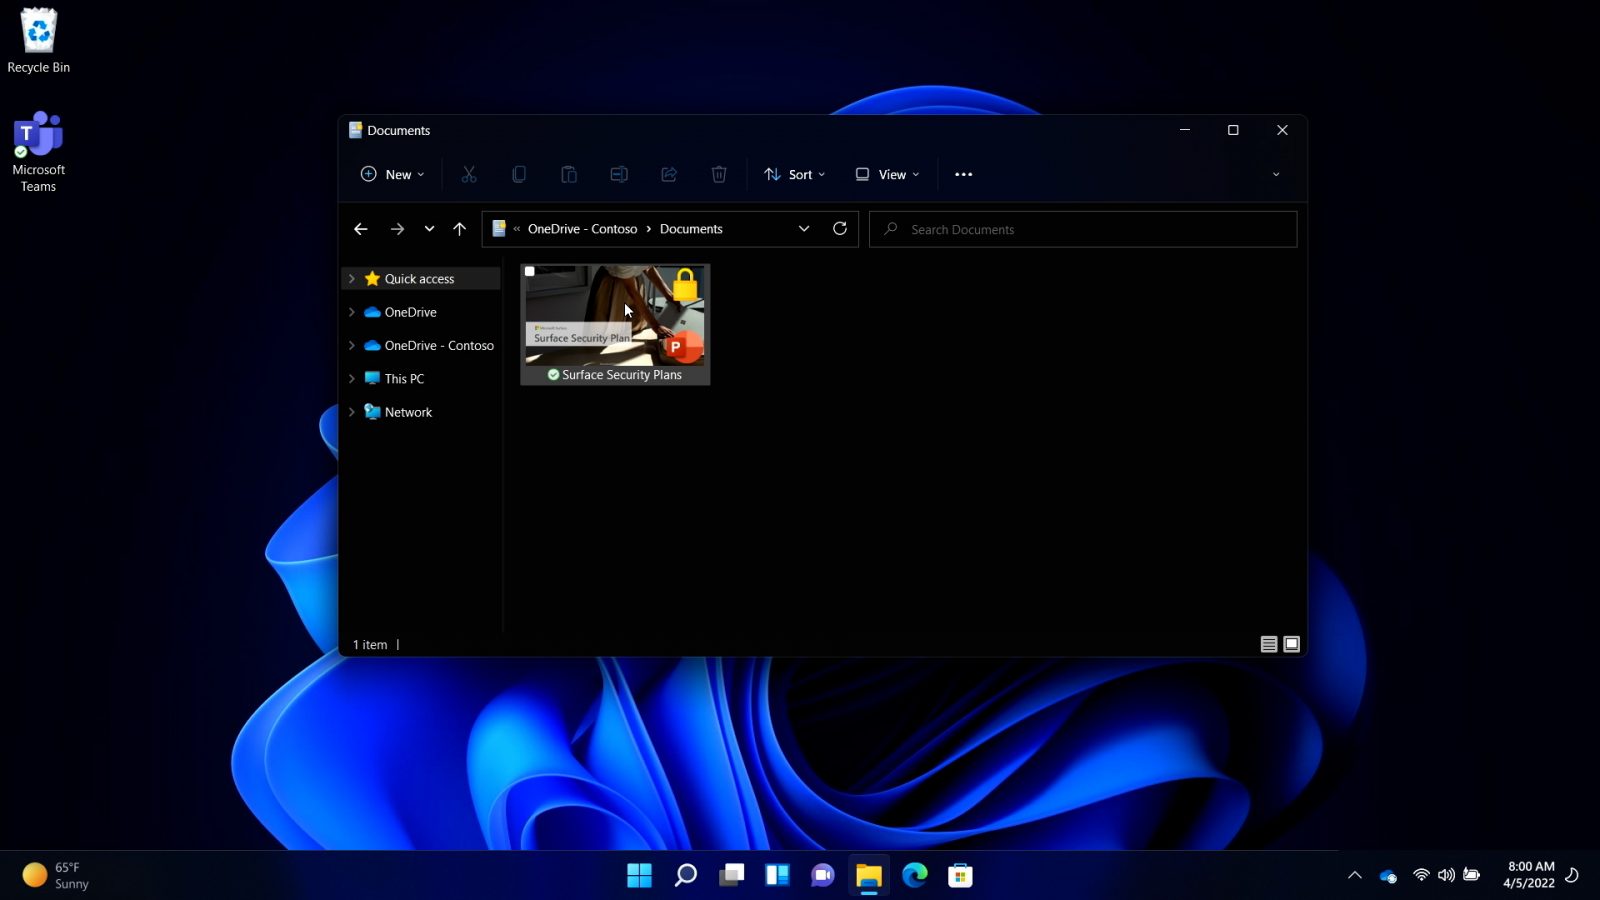The image size is (1600, 900).
Task: Click the New button
Action: tap(392, 174)
